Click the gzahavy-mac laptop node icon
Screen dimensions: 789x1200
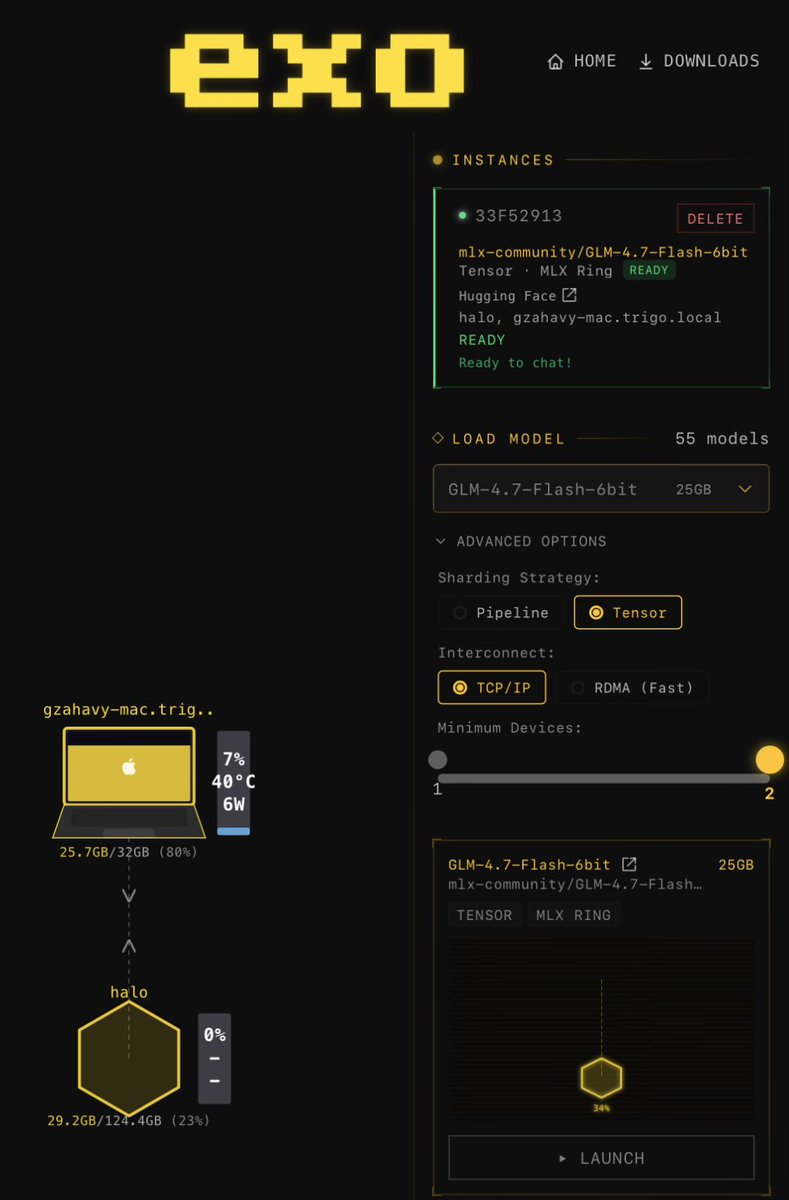(x=129, y=783)
